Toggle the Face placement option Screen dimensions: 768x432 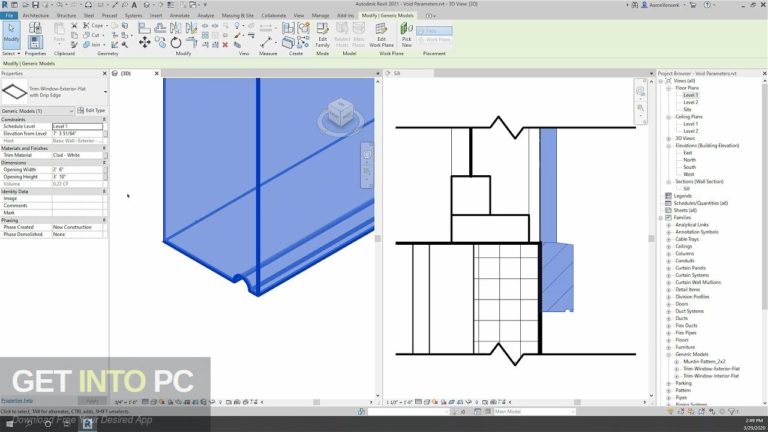[434, 30]
